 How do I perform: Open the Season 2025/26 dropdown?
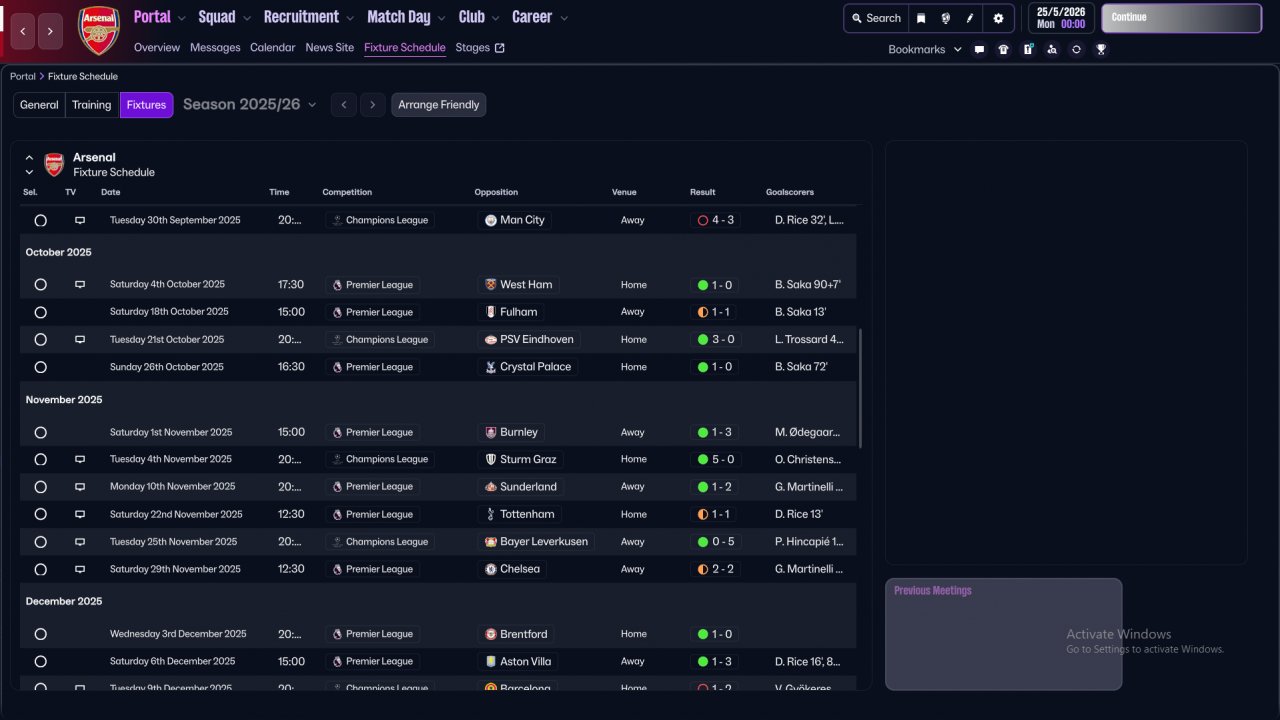(x=249, y=105)
